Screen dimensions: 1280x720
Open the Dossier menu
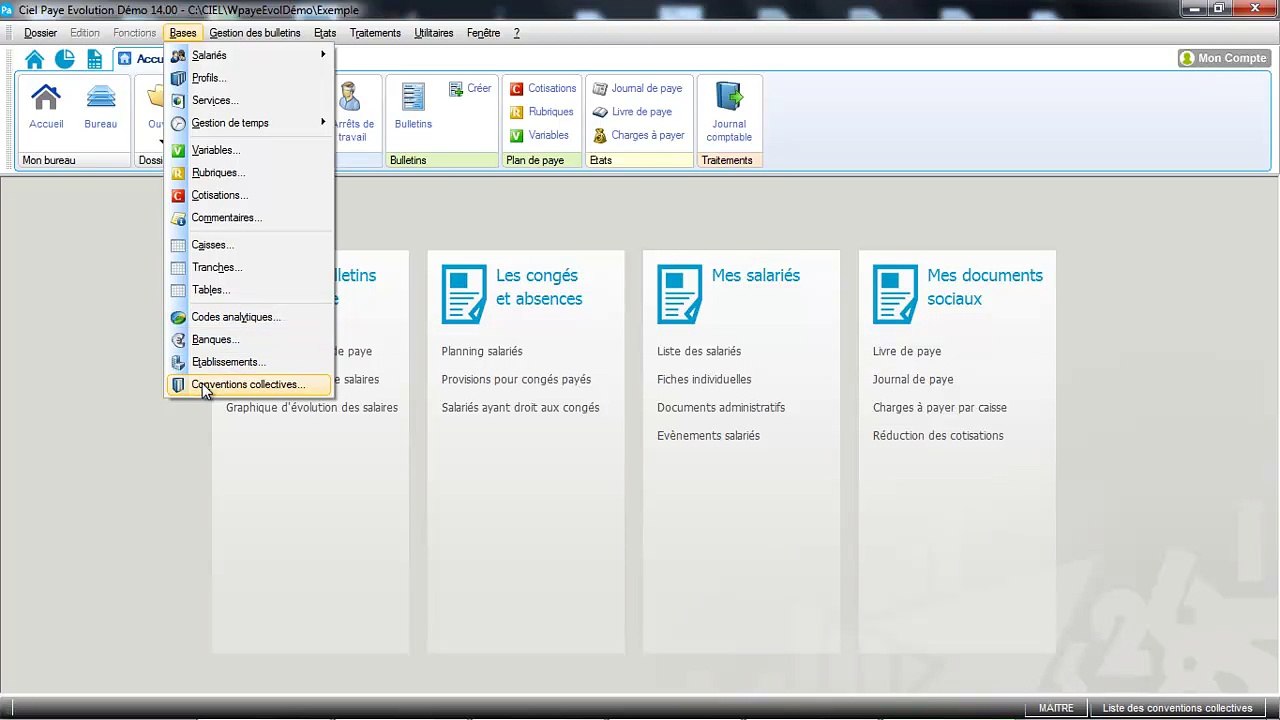(41, 33)
